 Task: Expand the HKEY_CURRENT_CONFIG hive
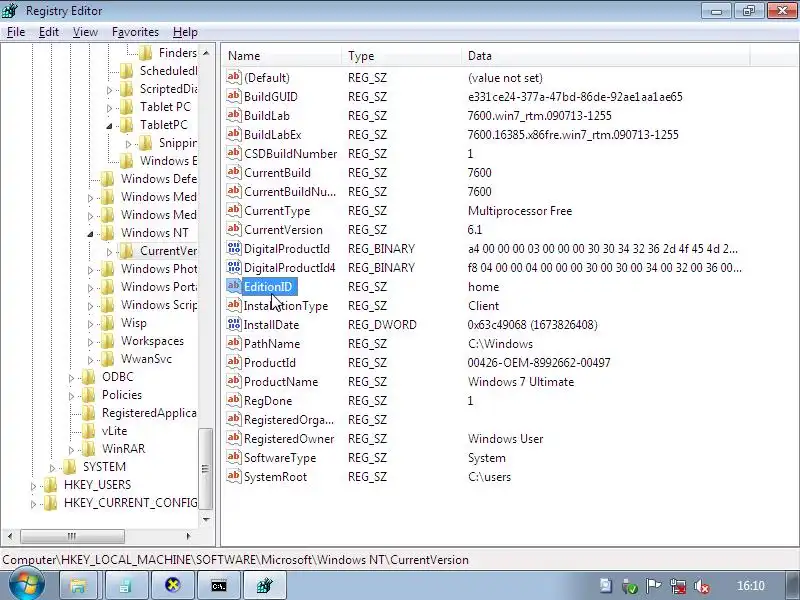coord(34,504)
